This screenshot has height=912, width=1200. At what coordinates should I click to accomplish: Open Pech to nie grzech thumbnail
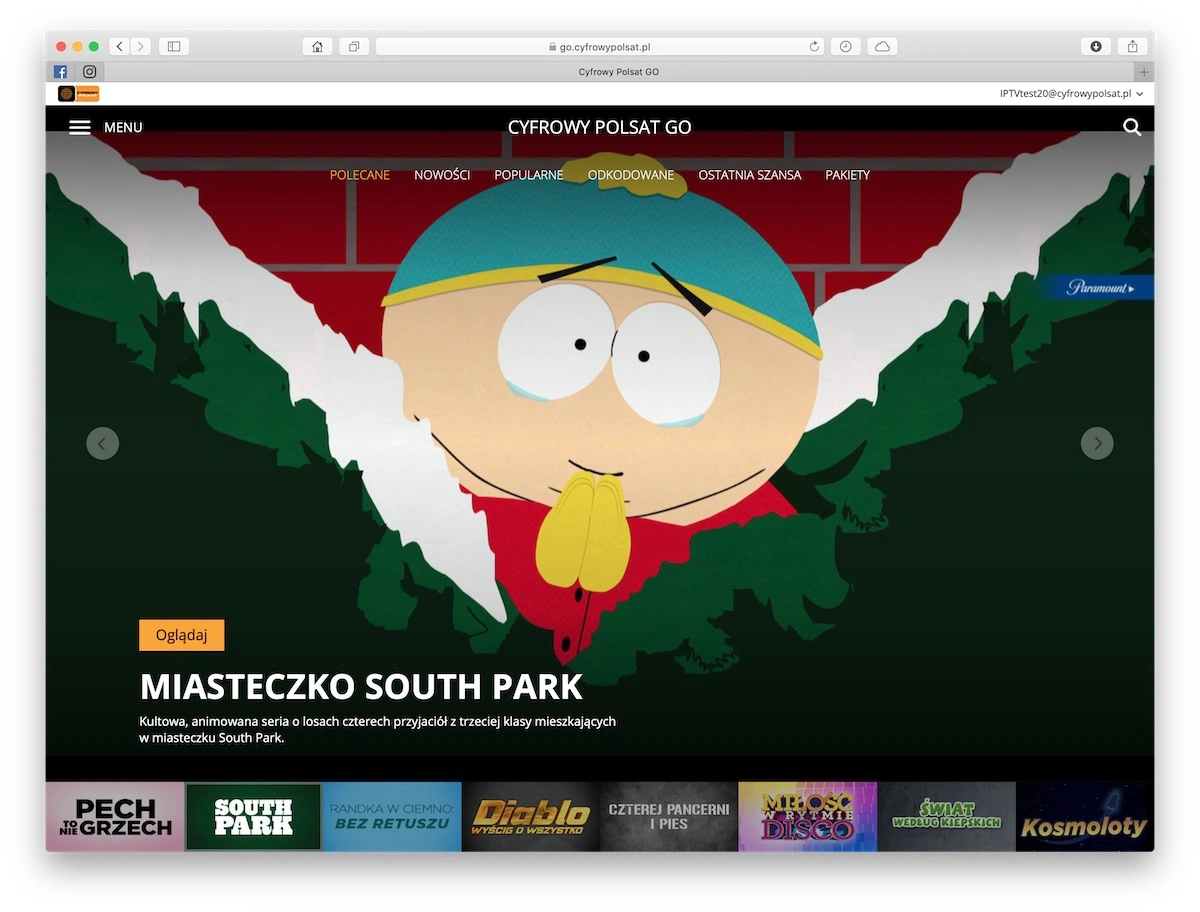115,817
